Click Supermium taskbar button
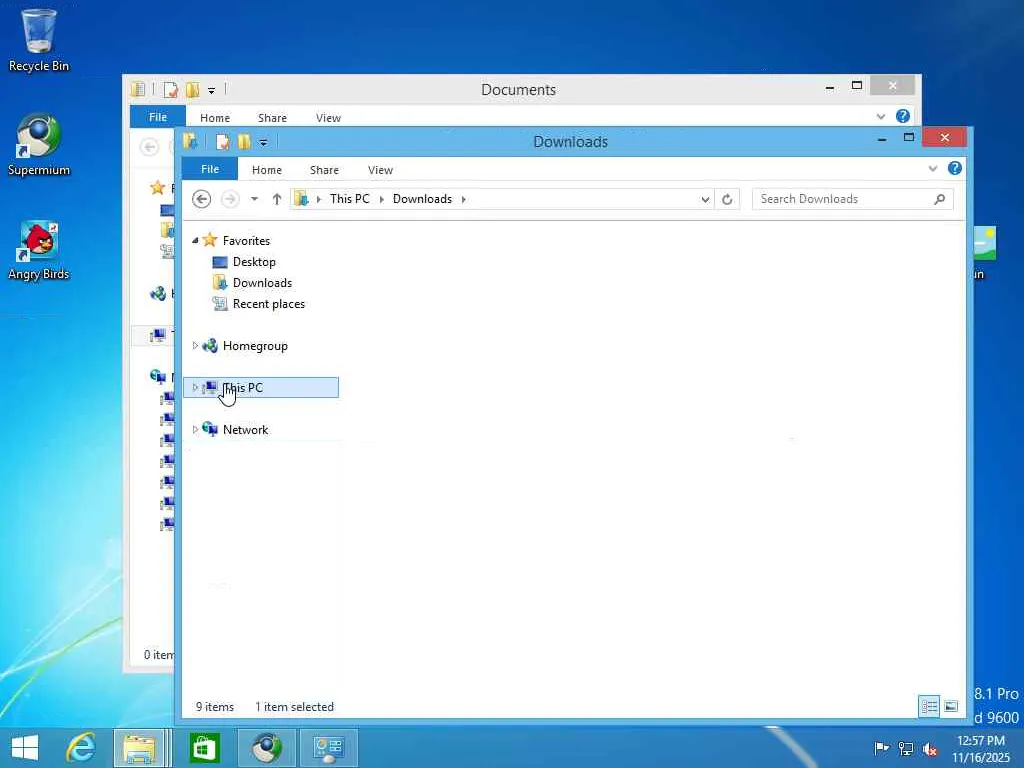The height and width of the screenshot is (768, 1024). tap(266, 748)
